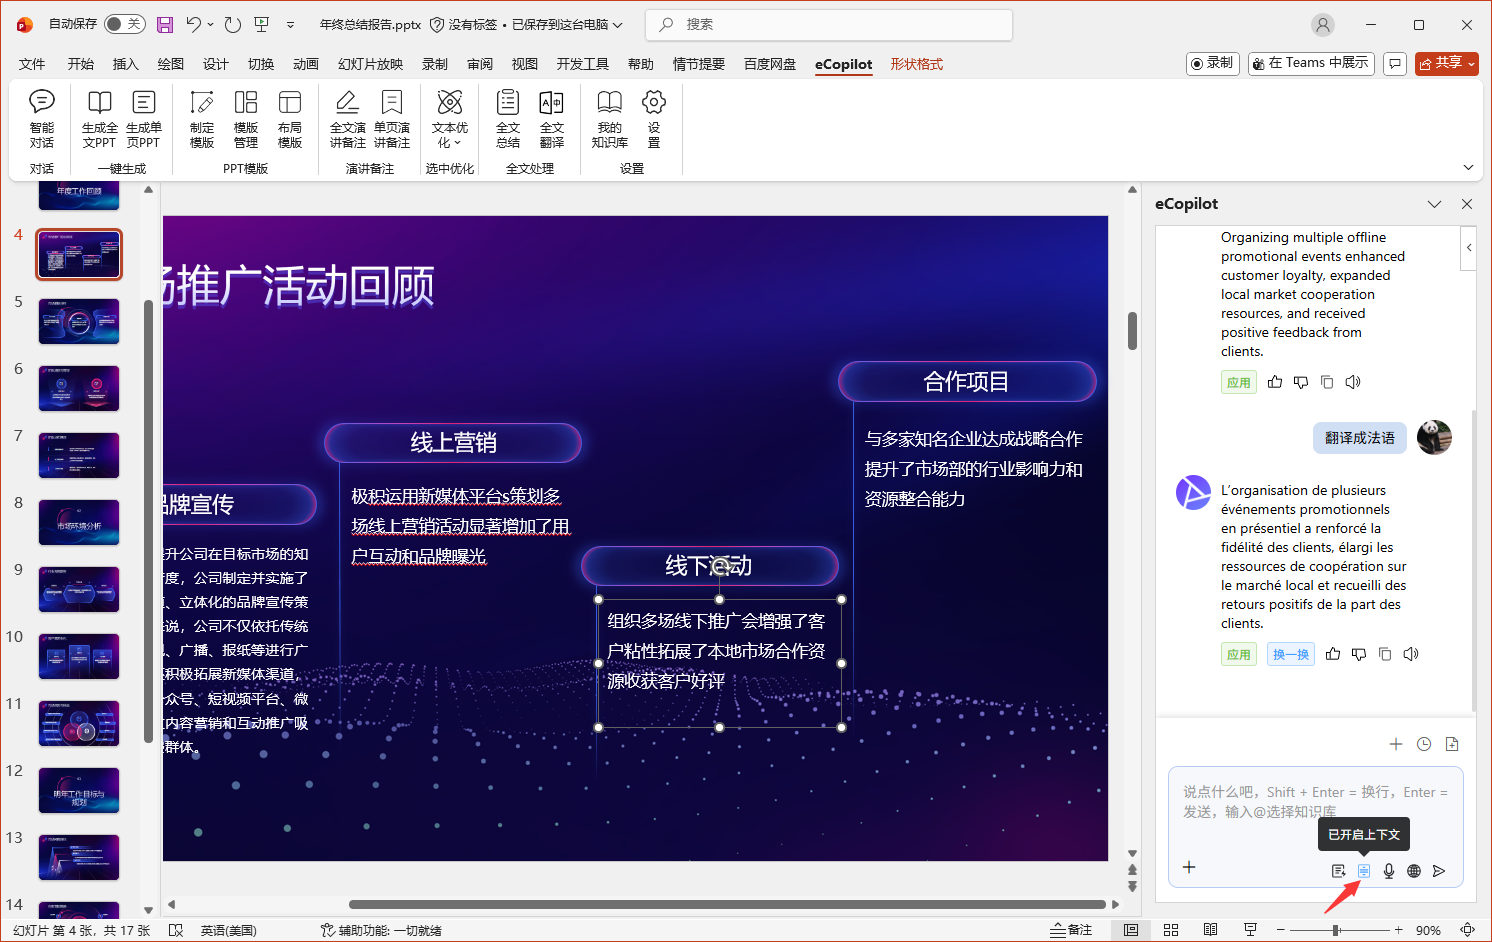Open the 百度网盘 menu tab

769,63
